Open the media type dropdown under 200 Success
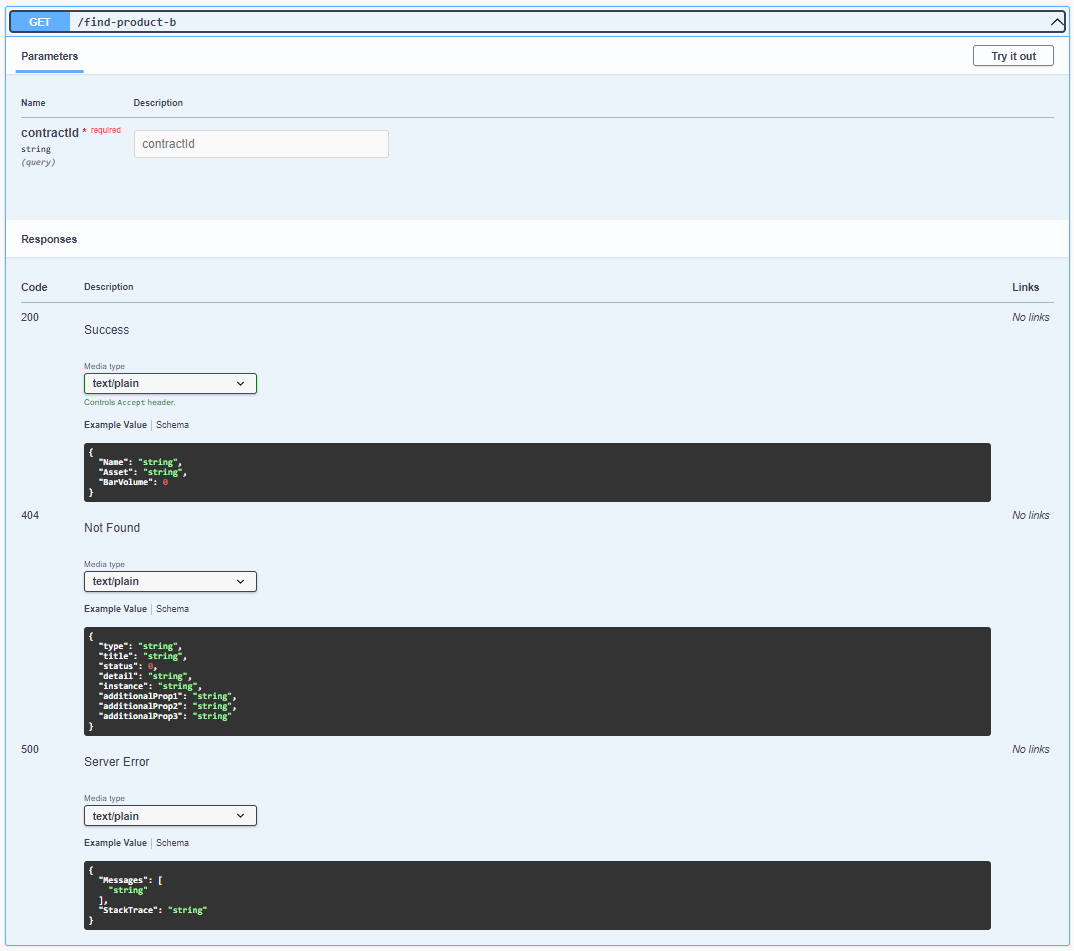Image resolution: width=1074 pixels, height=951 pixels. [x=169, y=383]
